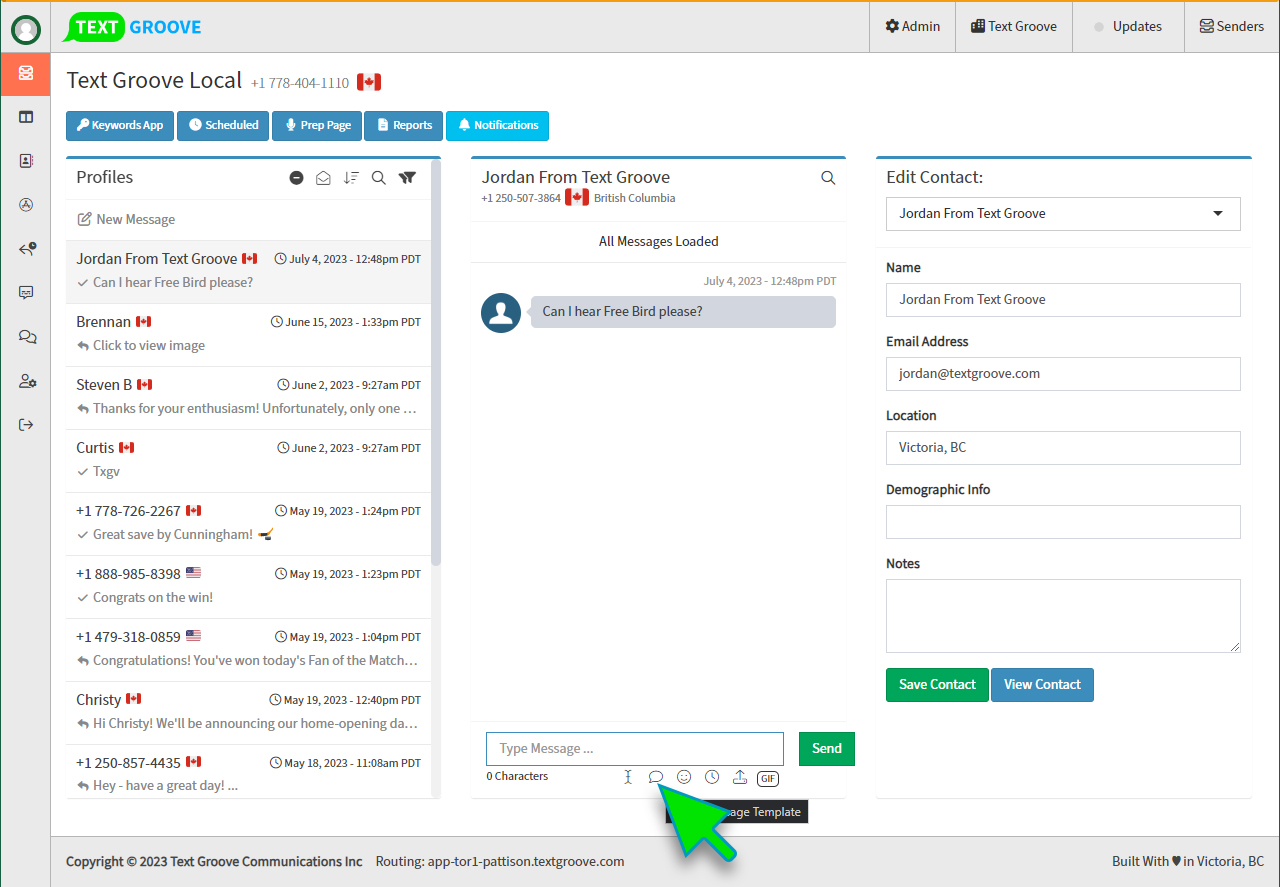Screen dimensions: 1280x887
Task: Click the Name field
Action: 1063,300
